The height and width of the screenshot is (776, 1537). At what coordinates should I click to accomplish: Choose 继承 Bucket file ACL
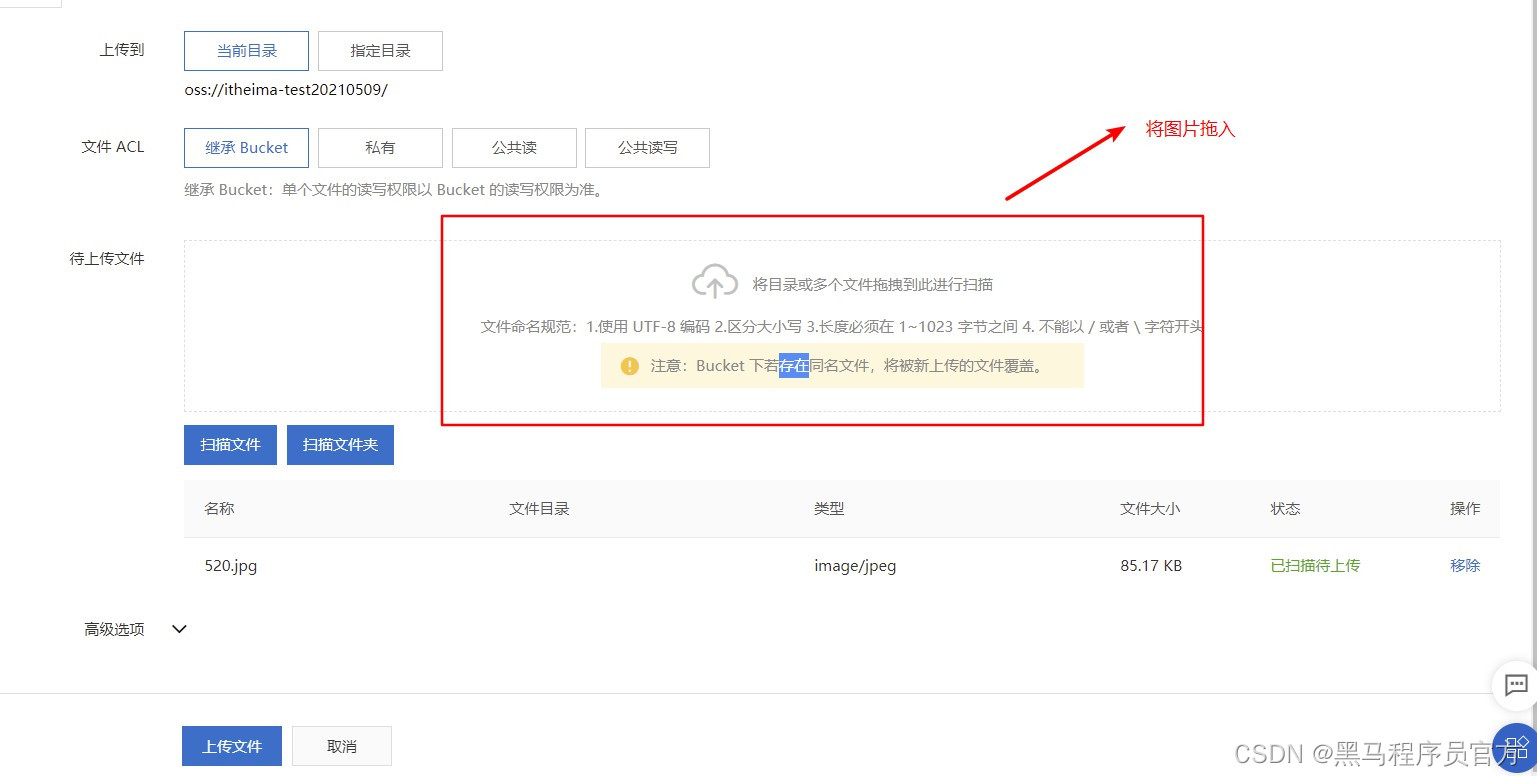[x=246, y=147]
